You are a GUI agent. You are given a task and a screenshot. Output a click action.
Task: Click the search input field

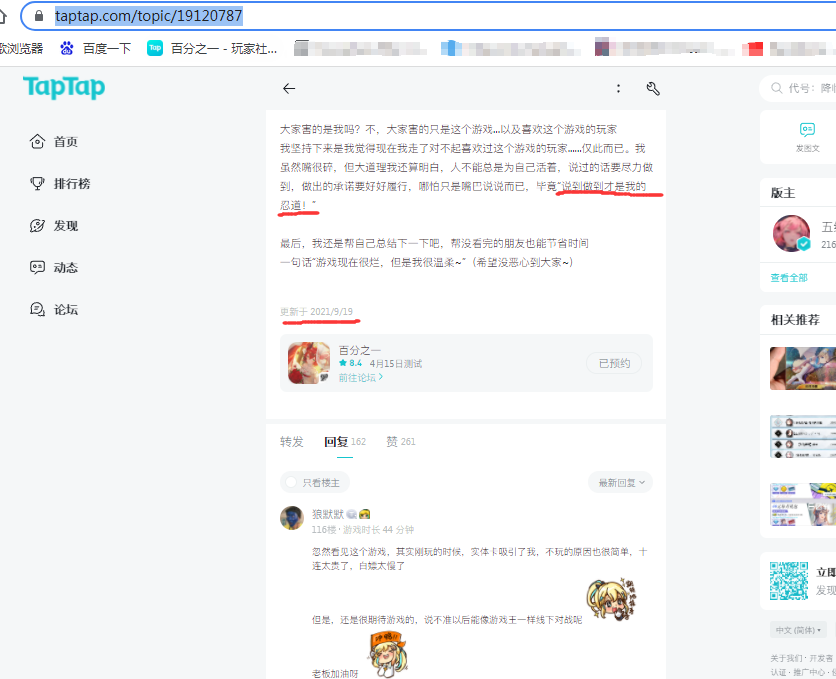[810, 88]
